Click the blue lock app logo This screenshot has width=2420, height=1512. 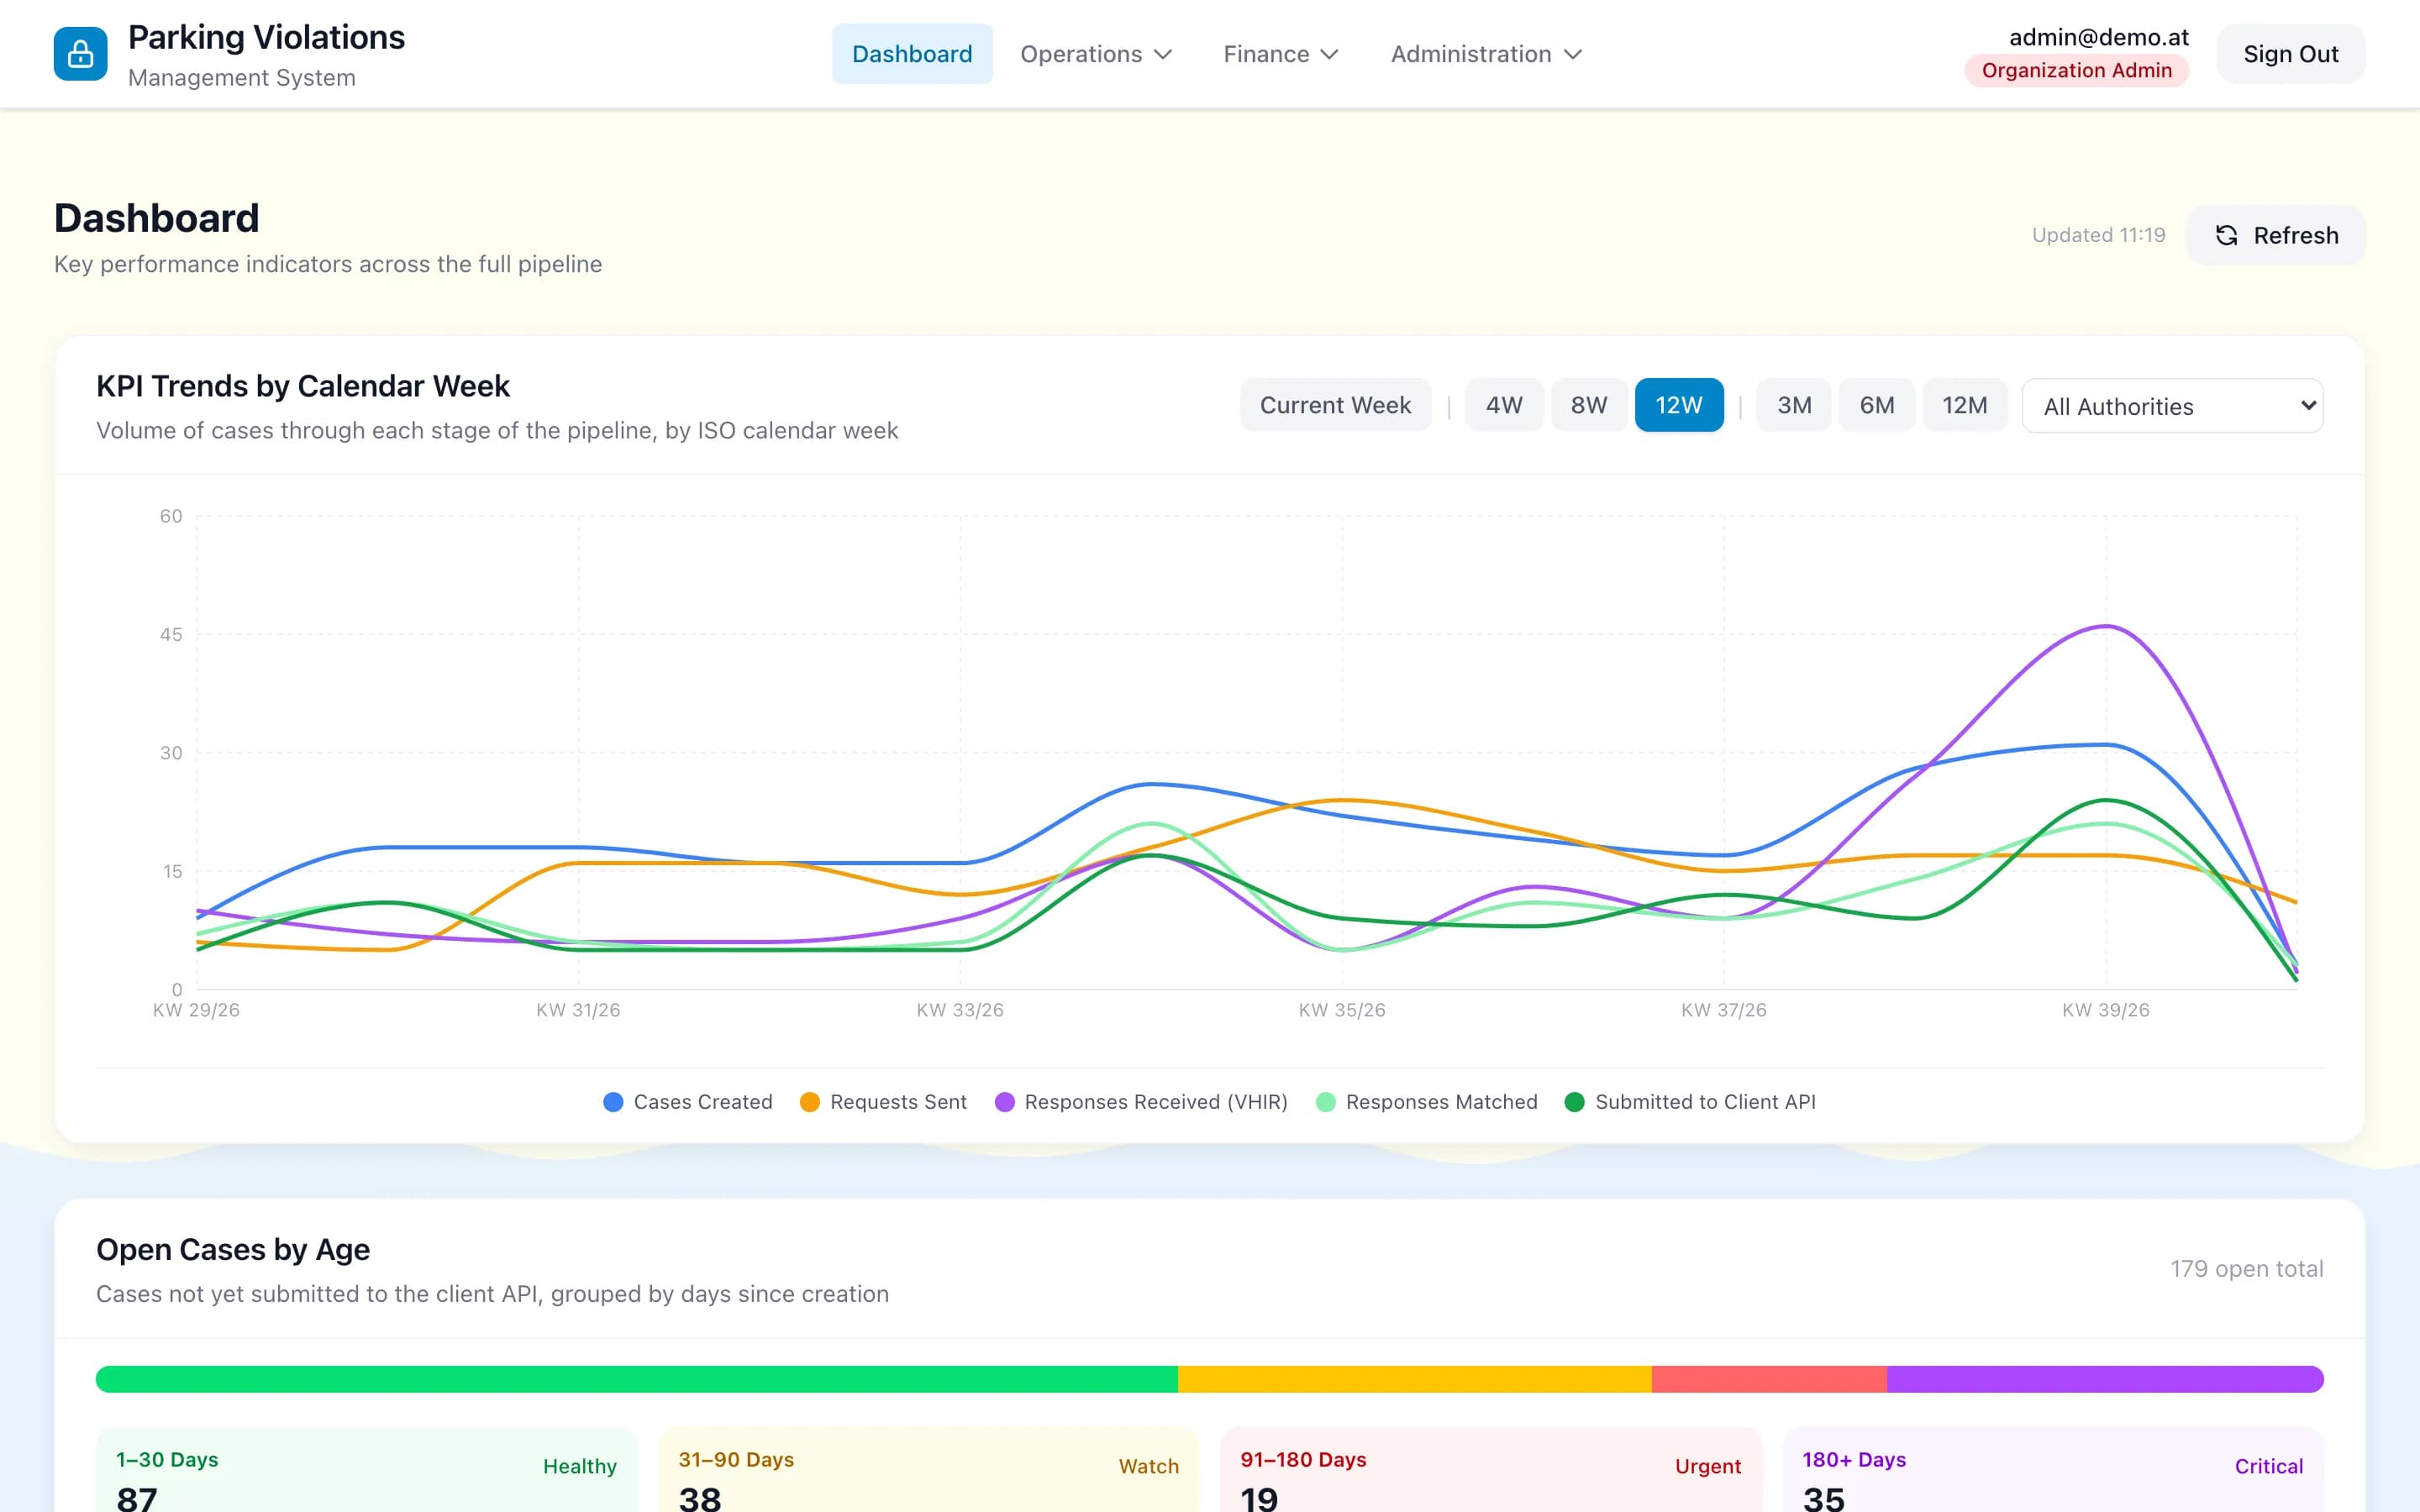click(80, 54)
